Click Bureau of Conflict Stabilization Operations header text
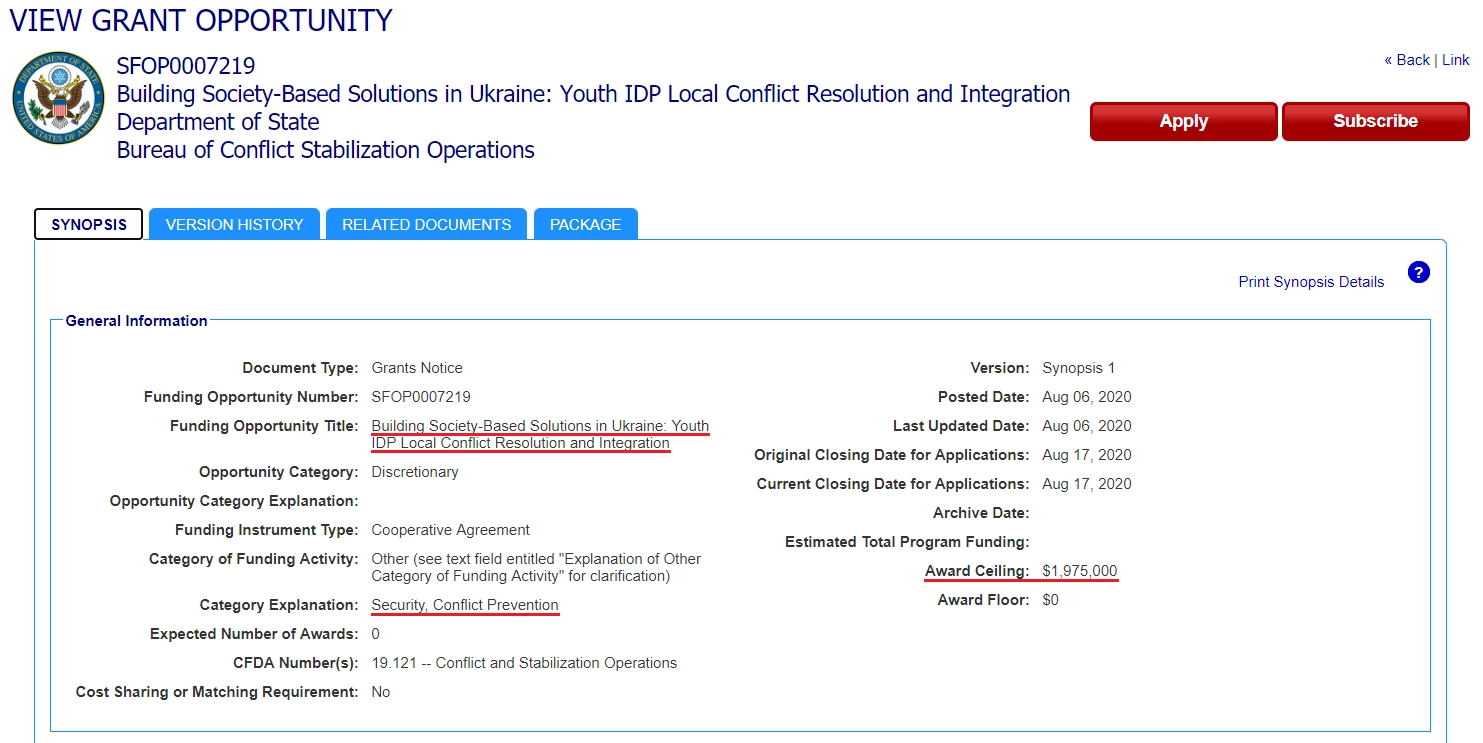The image size is (1483, 743). pyautogui.click(x=326, y=150)
